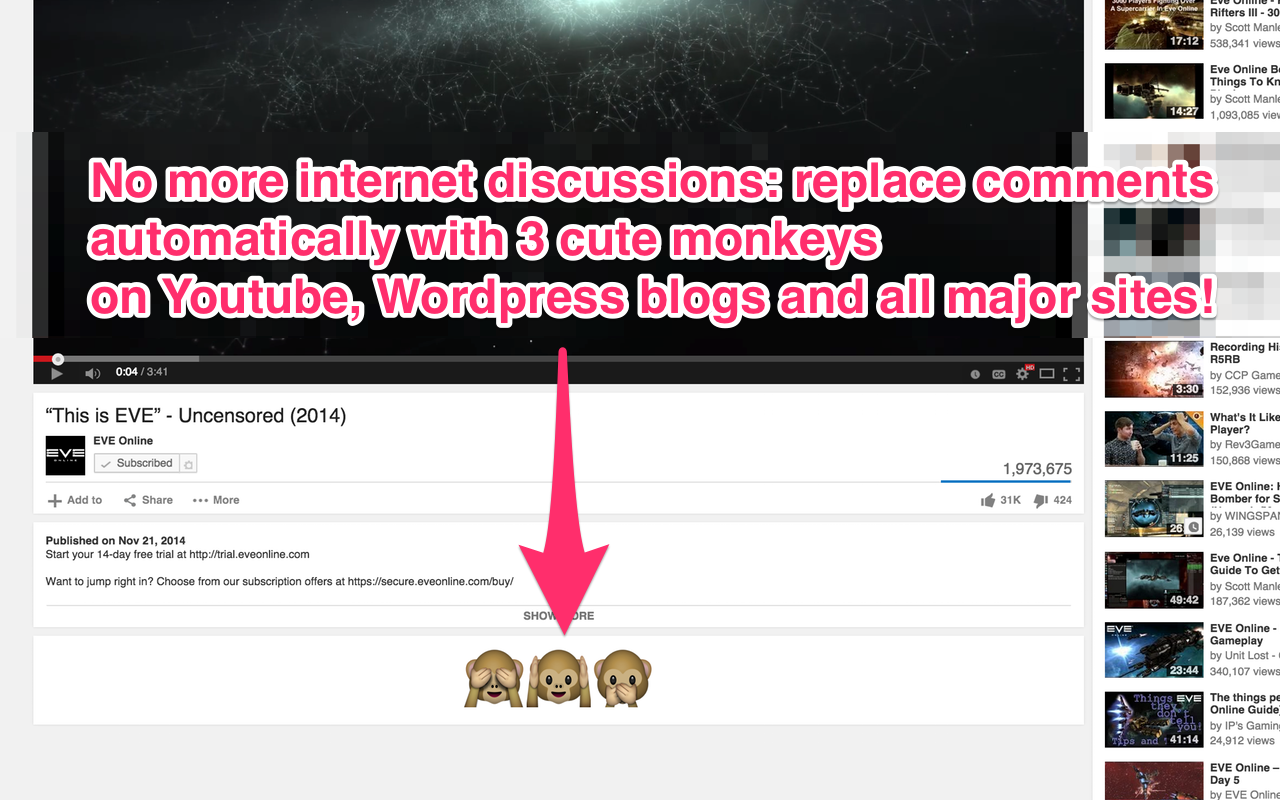This screenshot has height=800, width=1280.
Task: Open "Recording" R5RB video title
Action: click(x=1245, y=353)
